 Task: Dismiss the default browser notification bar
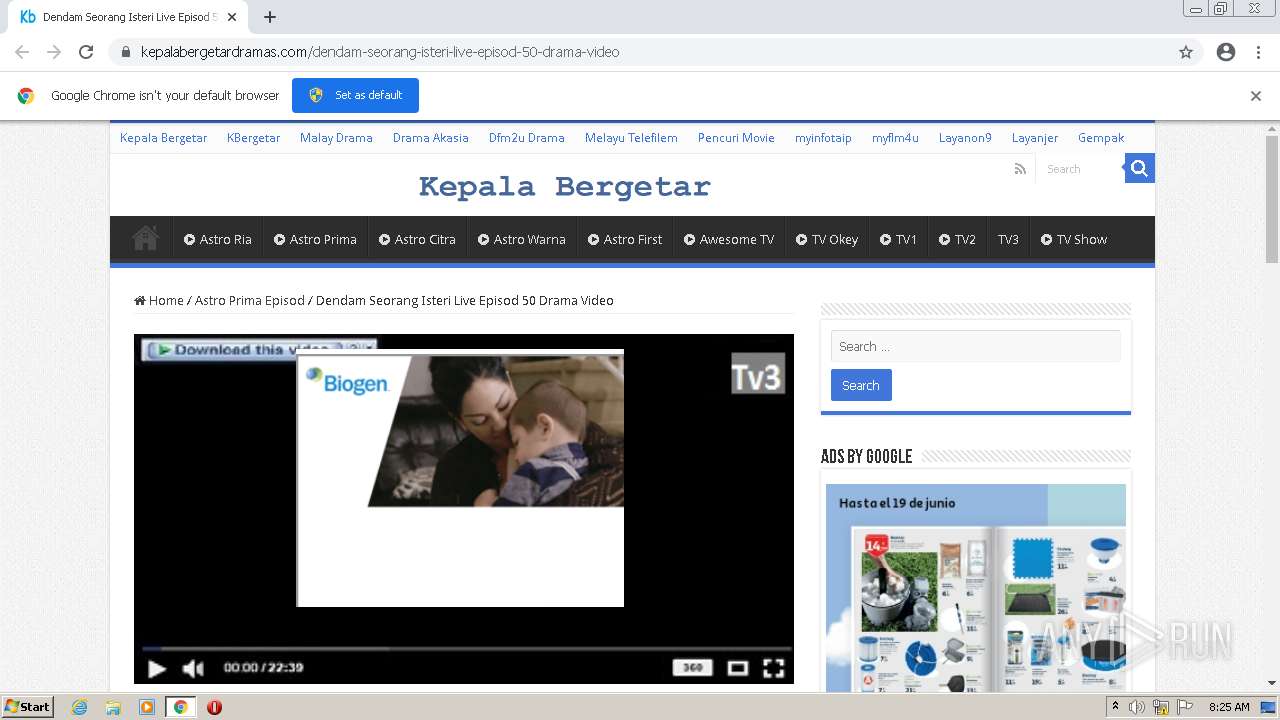pyautogui.click(x=1255, y=96)
